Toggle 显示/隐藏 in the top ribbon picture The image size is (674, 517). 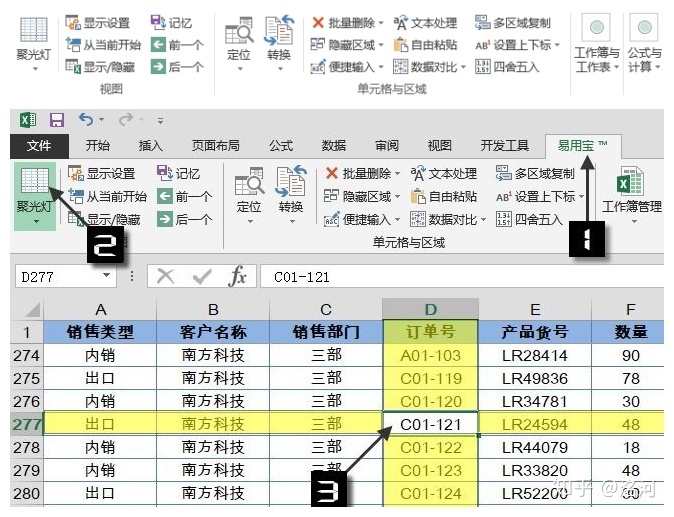click(x=100, y=67)
